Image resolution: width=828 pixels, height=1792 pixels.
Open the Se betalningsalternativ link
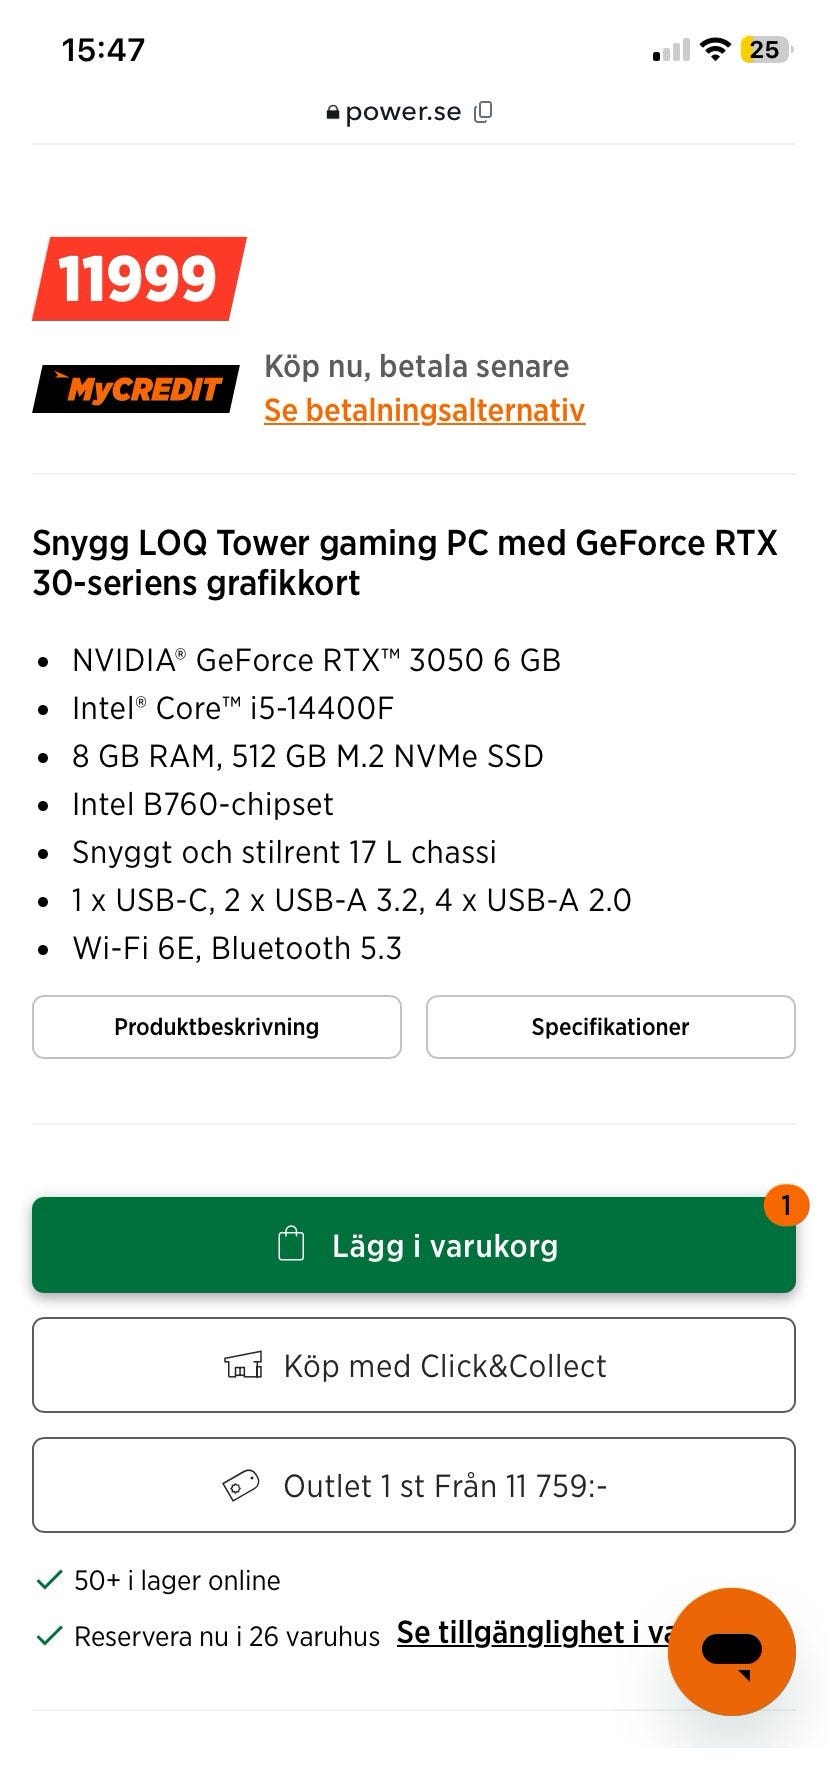(424, 410)
